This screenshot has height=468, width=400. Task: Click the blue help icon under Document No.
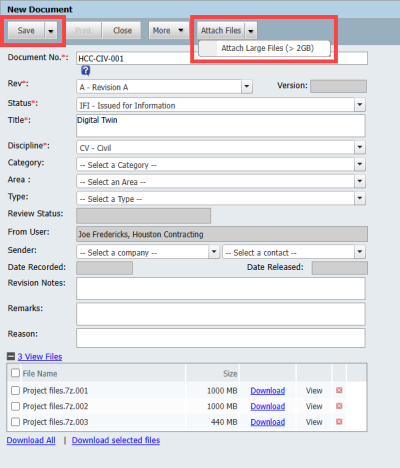tap(86, 71)
